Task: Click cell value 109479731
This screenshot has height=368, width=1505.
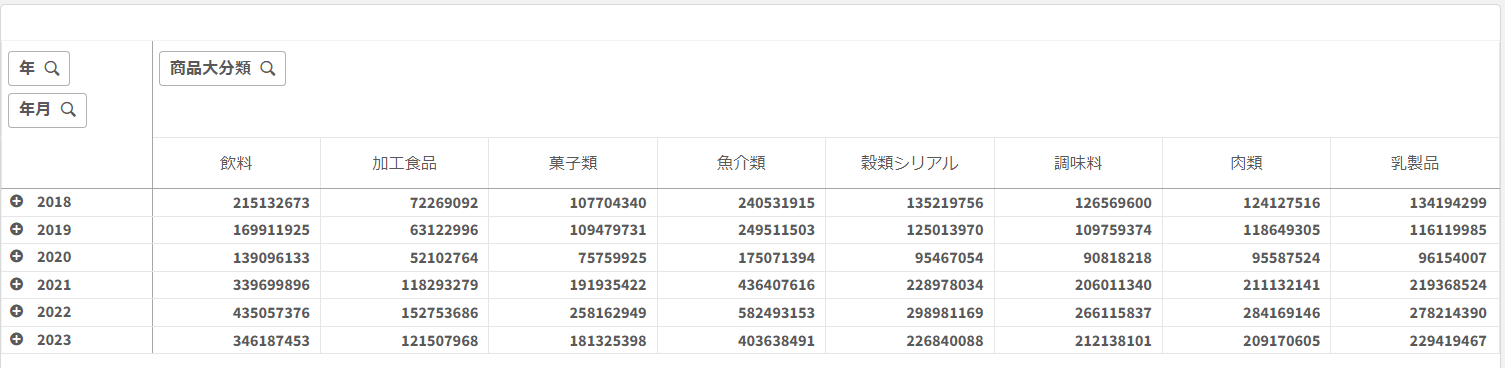Action: pyautogui.click(x=608, y=229)
